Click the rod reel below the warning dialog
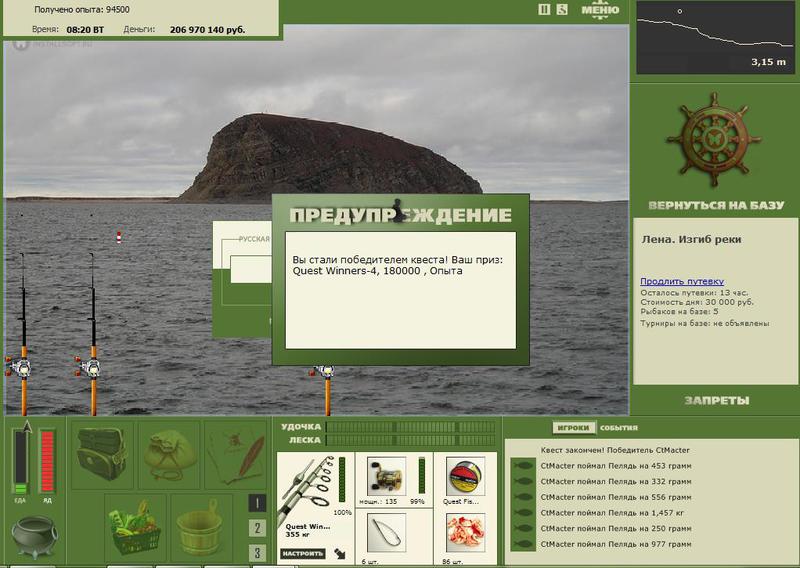Image resolution: width=800 pixels, height=568 pixels. coord(324,372)
